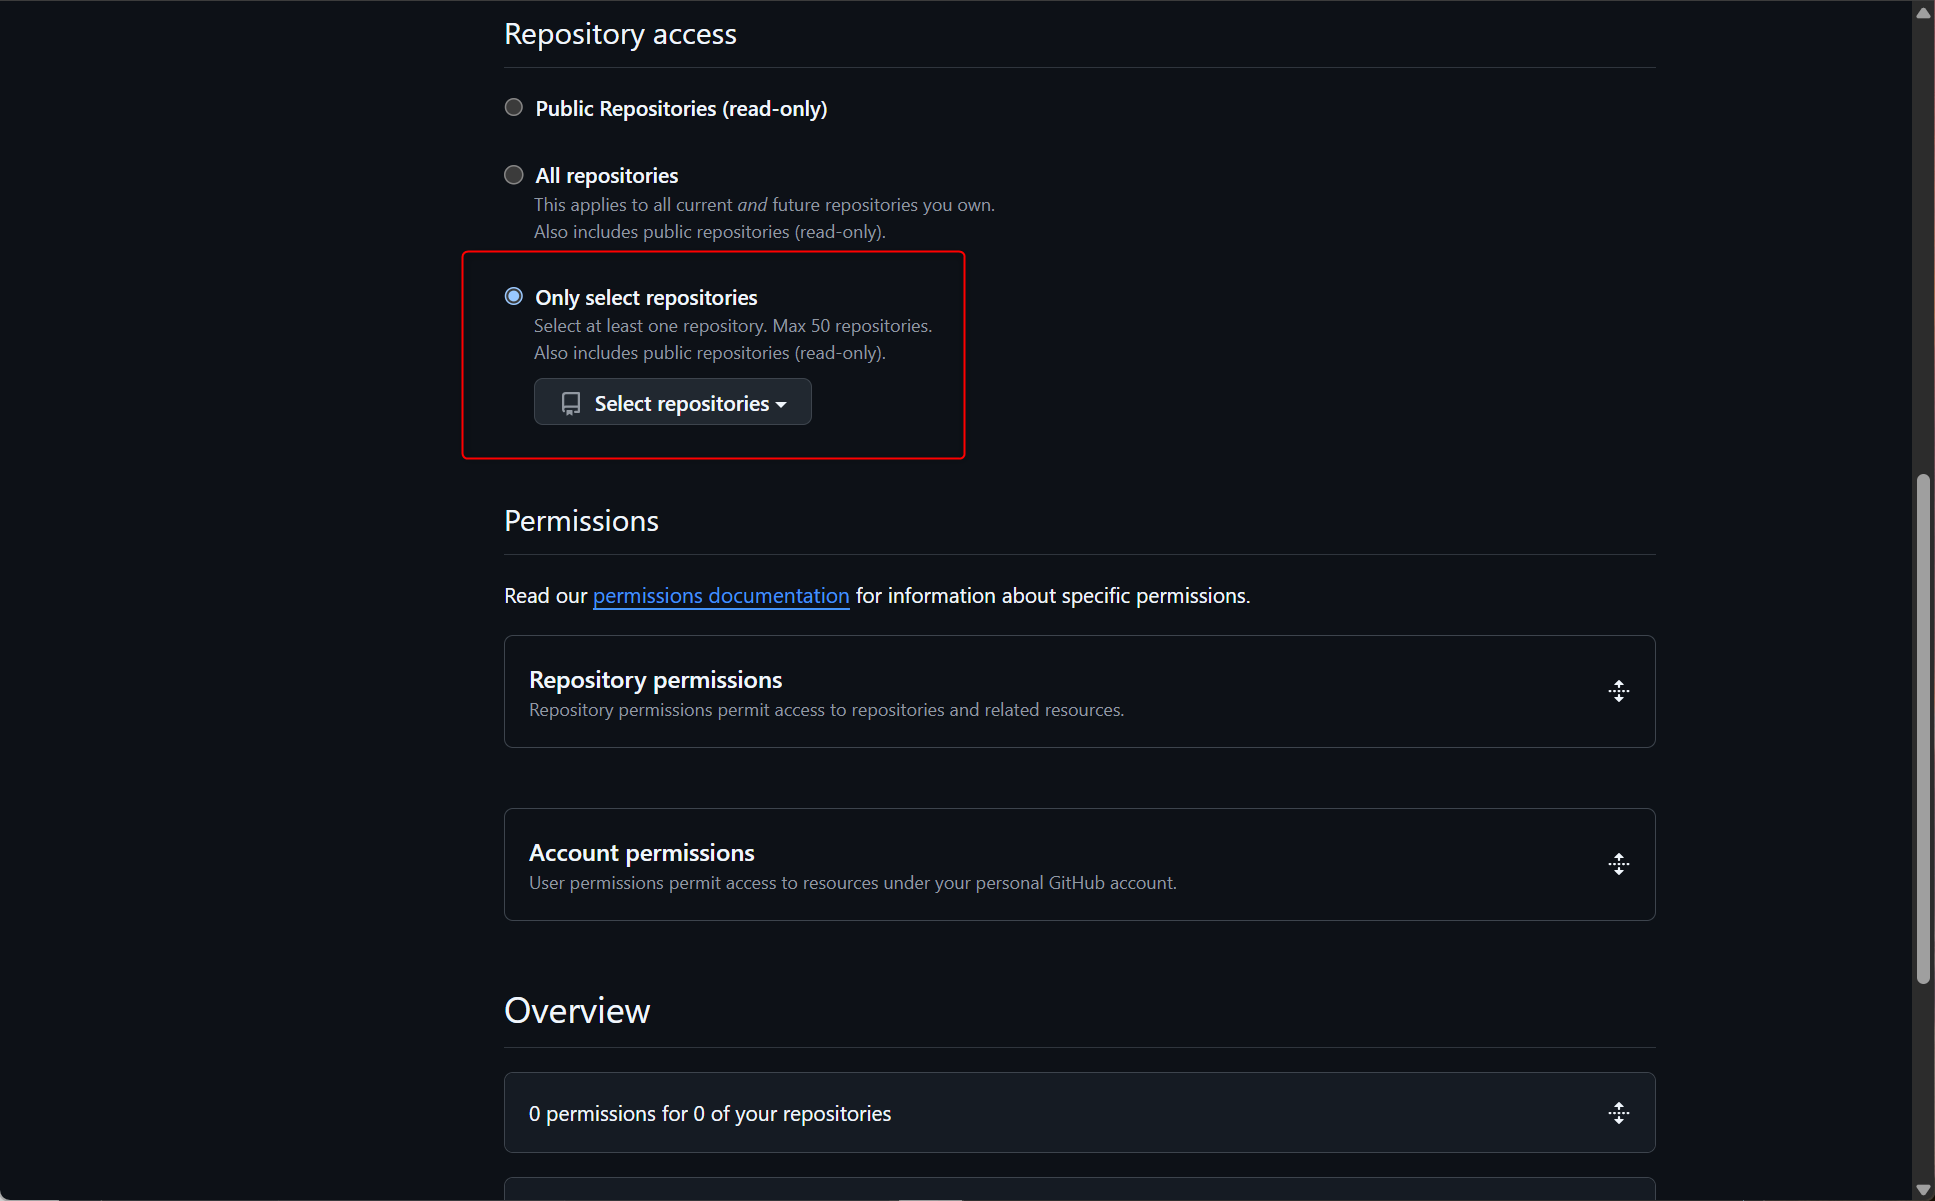1935x1201 pixels.
Task: Click the repository book icon on Select repositories
Action: click(570, 403)
